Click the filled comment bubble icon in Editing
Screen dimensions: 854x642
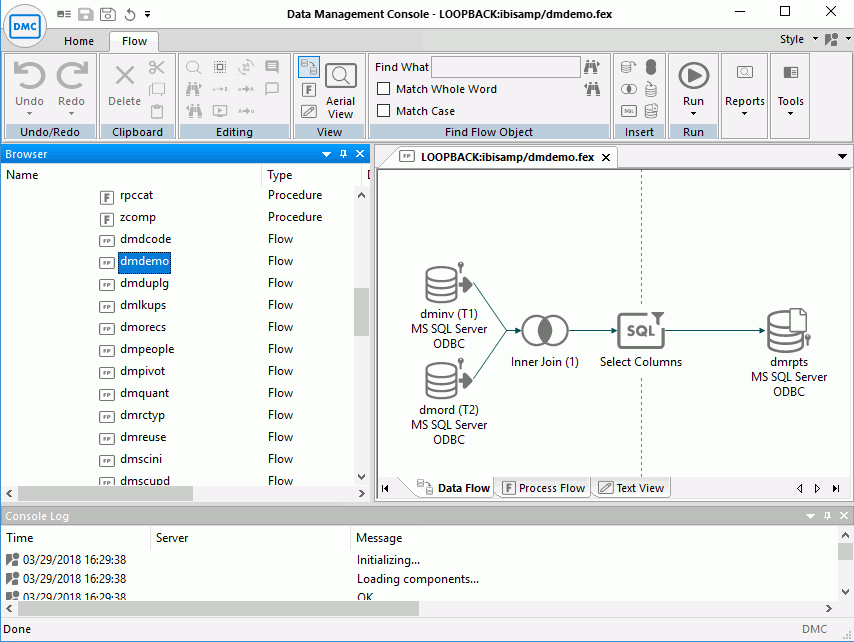[x=272, y=67]
